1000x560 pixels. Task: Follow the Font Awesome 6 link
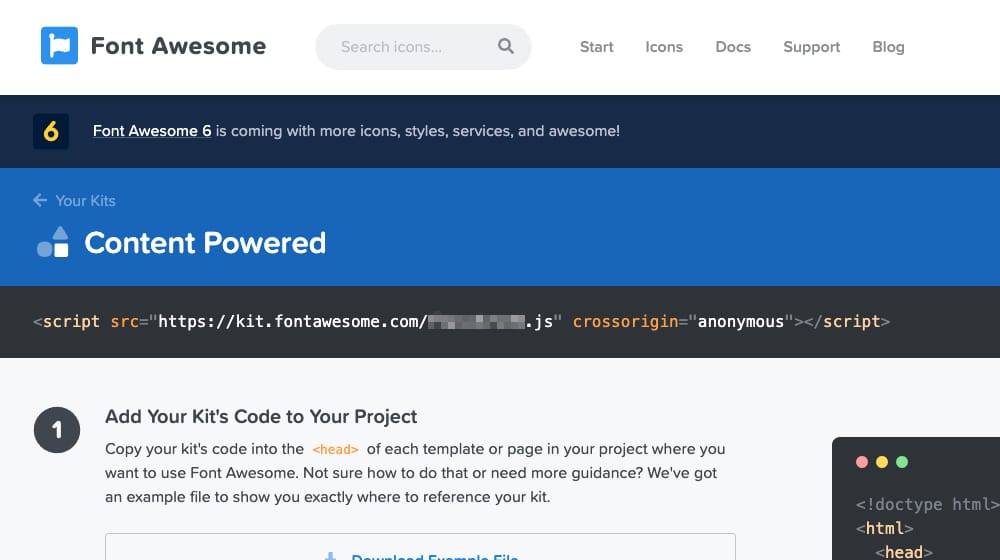click(152, 131)
